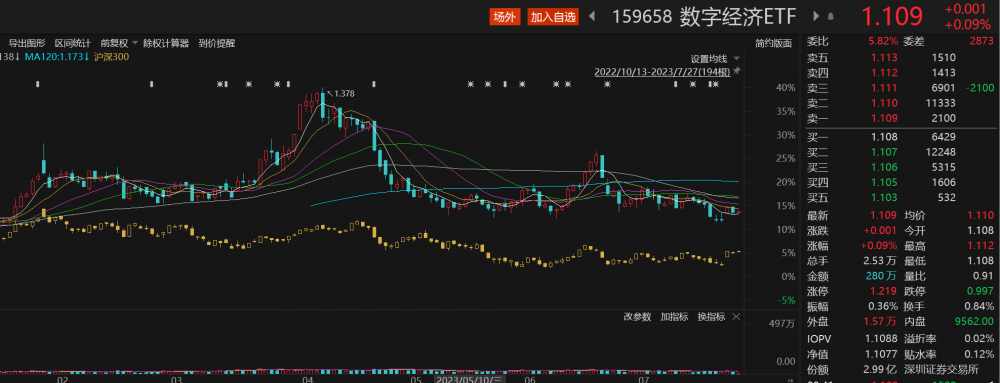Viewport: 1000px width, 383px height.
Task: Open the 区间统计 range statistics menu item
Action: click(73, 43)
